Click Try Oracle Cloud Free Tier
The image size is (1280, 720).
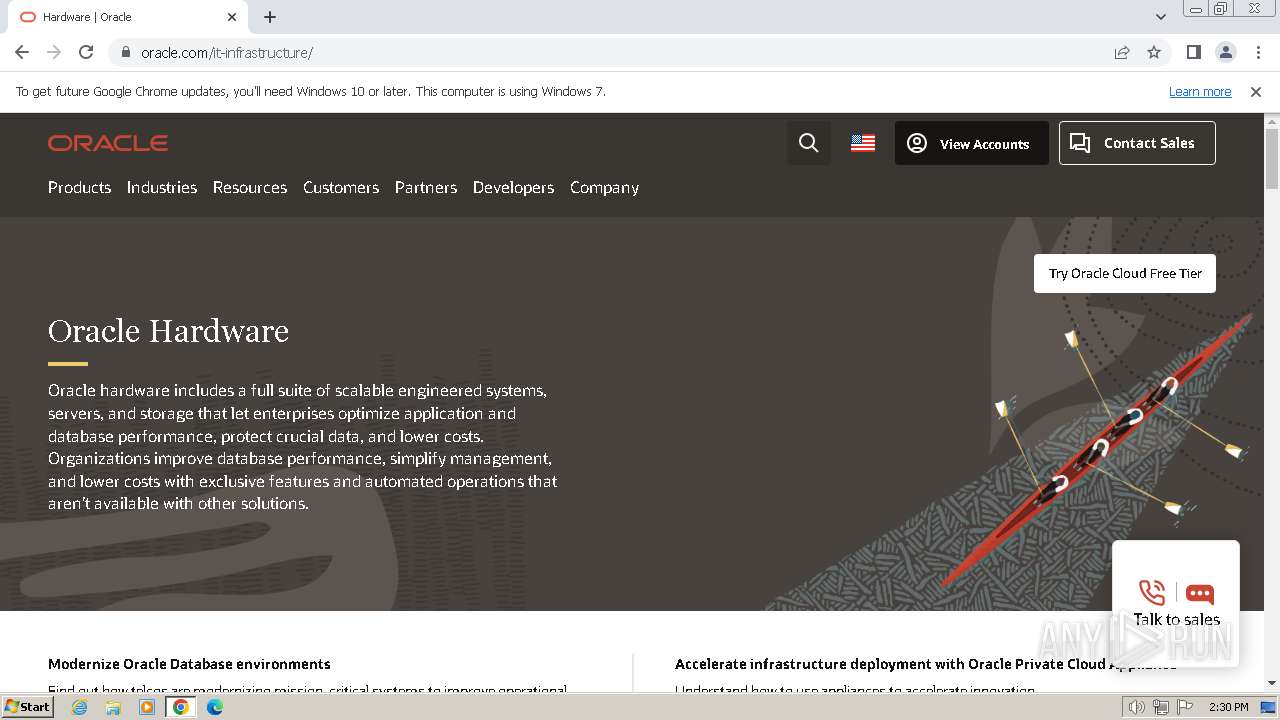coord(1125,273)
